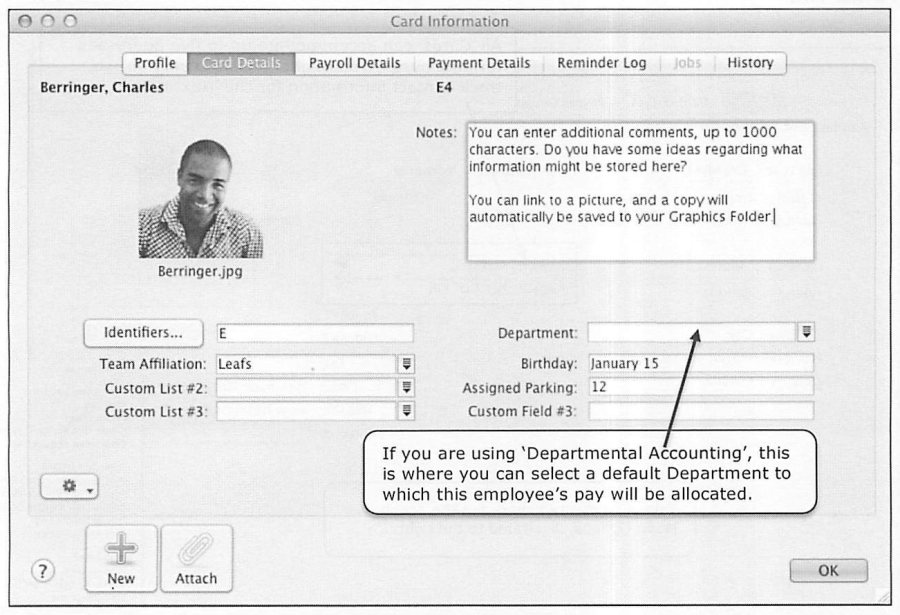Click the Berringer, Charles name heading
This screenshot has width=900, height=615.
tap(102, 87)
